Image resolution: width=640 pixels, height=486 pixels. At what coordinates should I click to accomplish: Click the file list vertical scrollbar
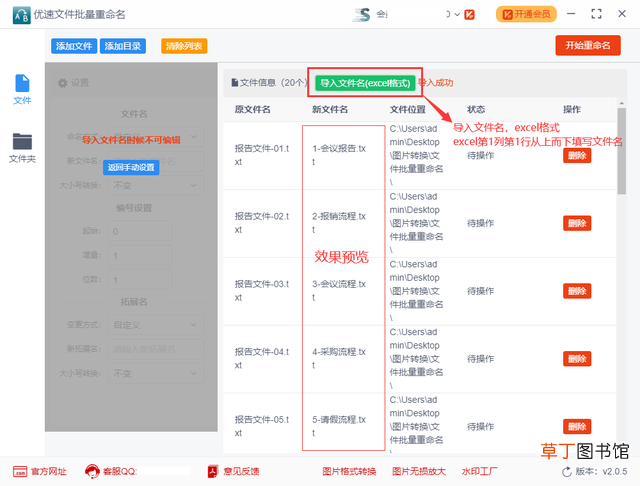621,151
